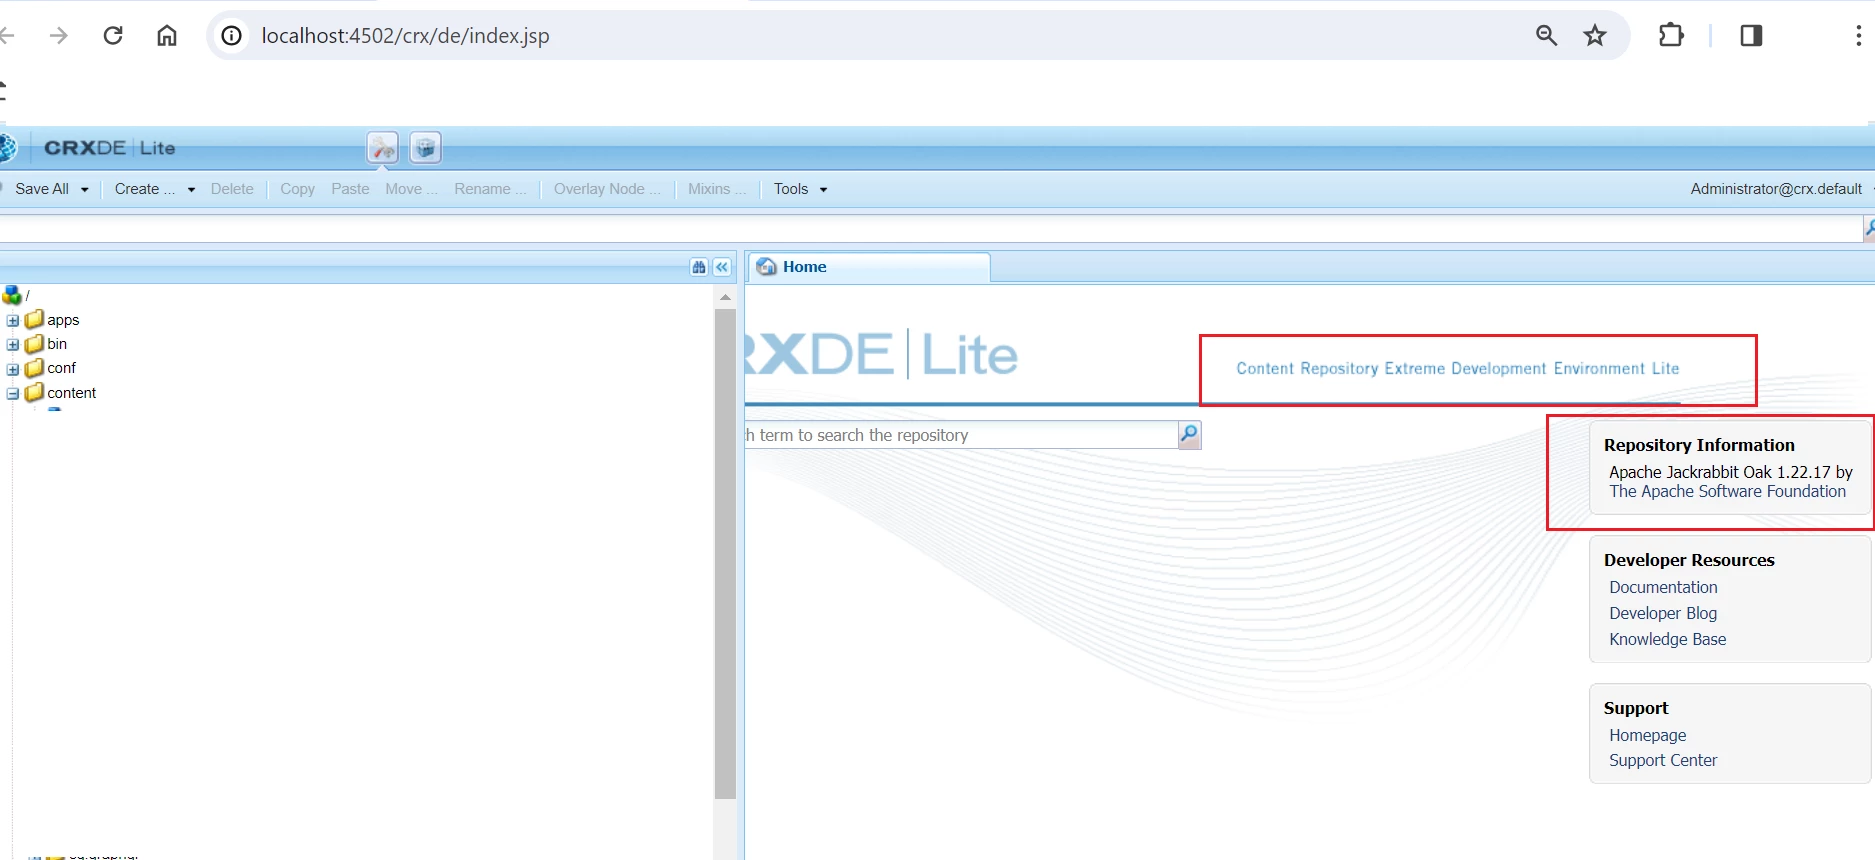Open the Support Homepage link

(x=1647, y=736)
